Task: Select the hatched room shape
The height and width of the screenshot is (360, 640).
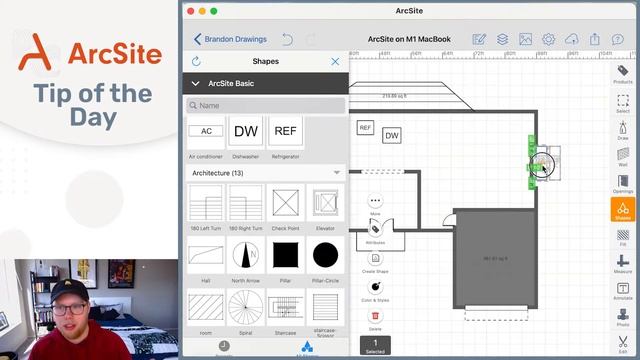Action: click(206, 307)
